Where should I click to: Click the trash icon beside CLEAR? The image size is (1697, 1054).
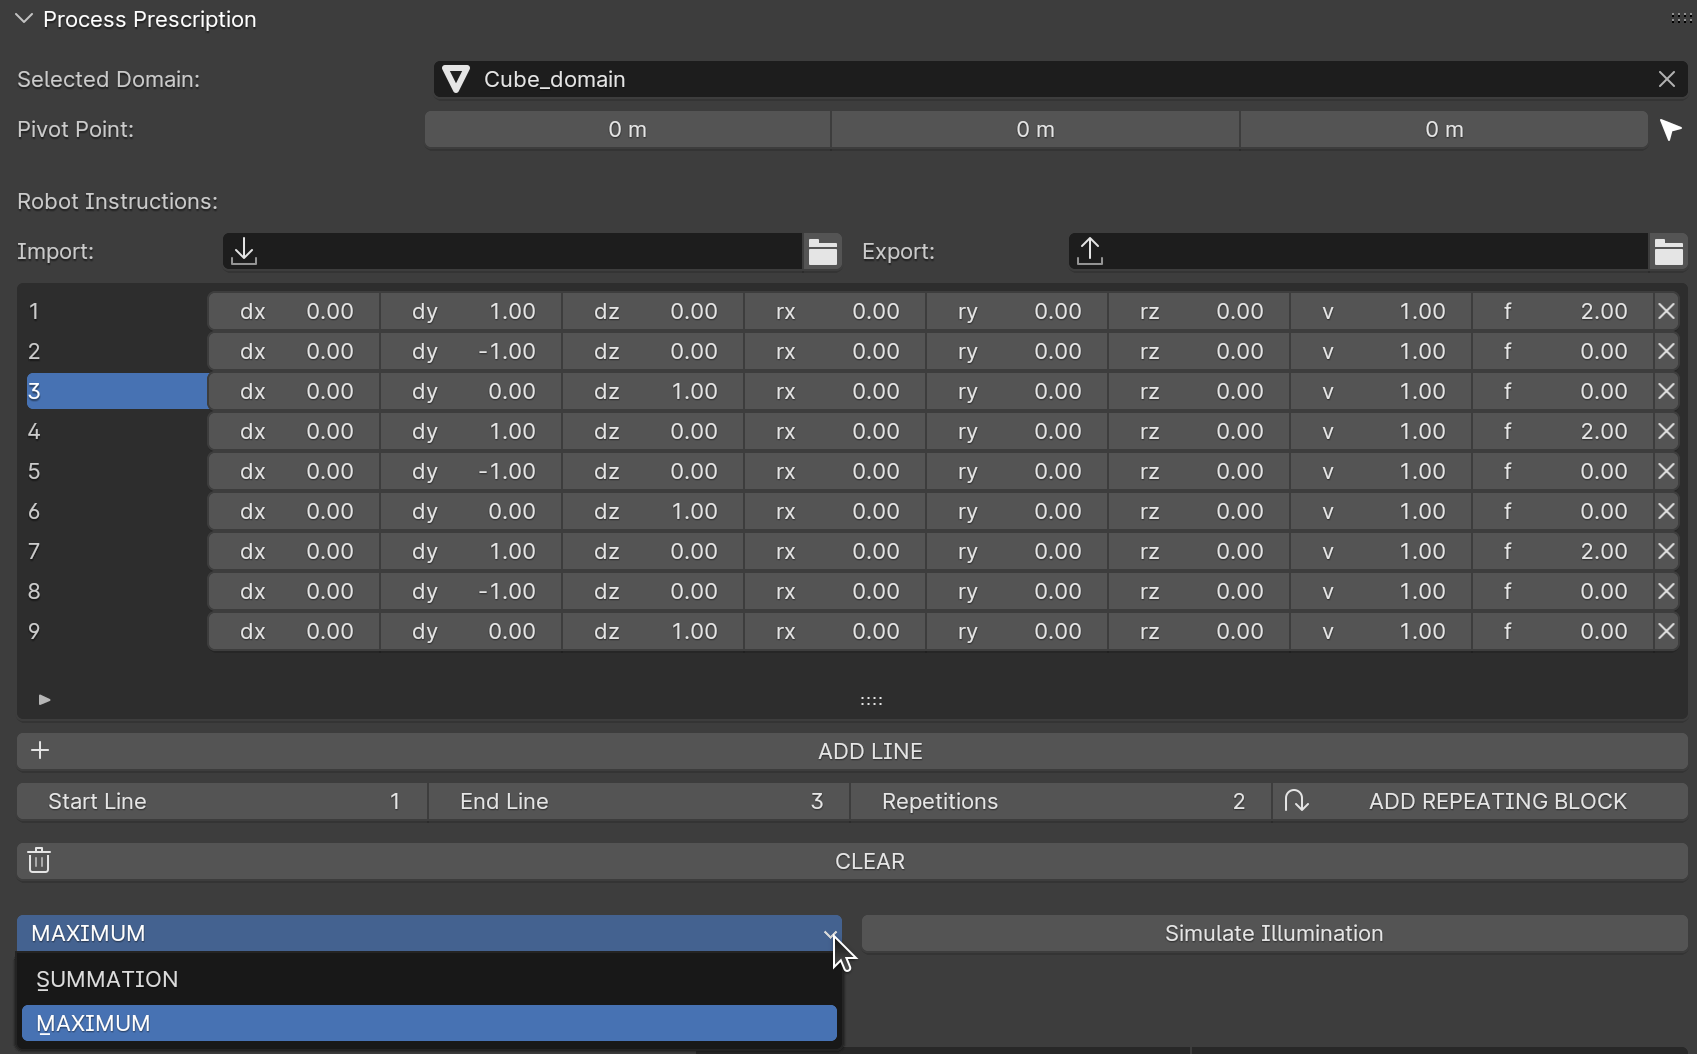(x=39, y=861)
